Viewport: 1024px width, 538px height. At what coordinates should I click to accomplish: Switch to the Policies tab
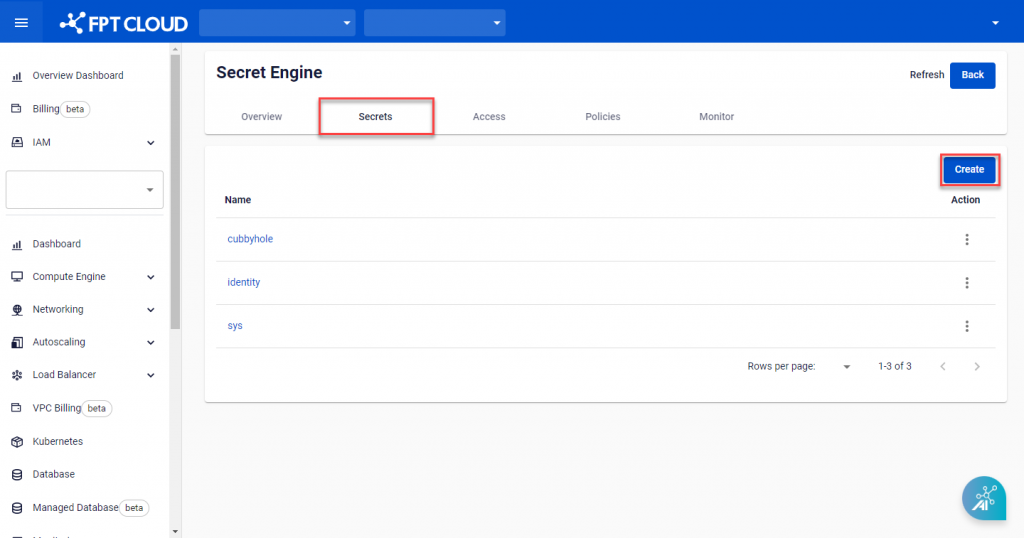(x=602, y=117)
